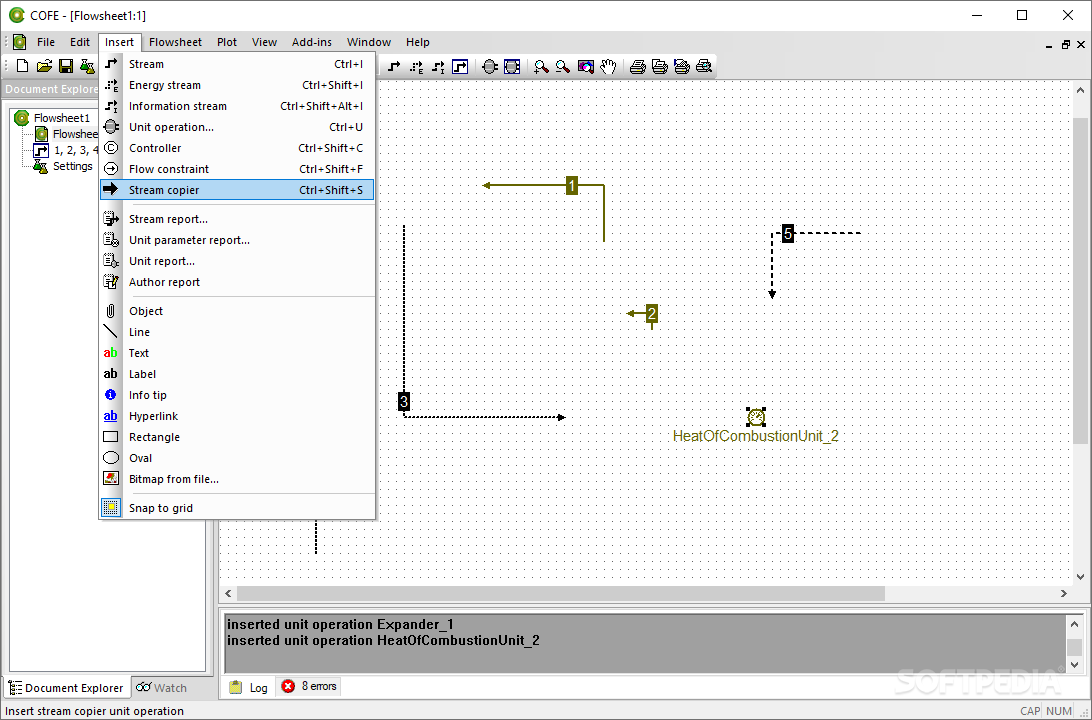Image resolution: width=1092 pixels, height=720 pixels.
Task: Select the HeatOfCombustionUnit_2 unit icon
Action: 756,417
